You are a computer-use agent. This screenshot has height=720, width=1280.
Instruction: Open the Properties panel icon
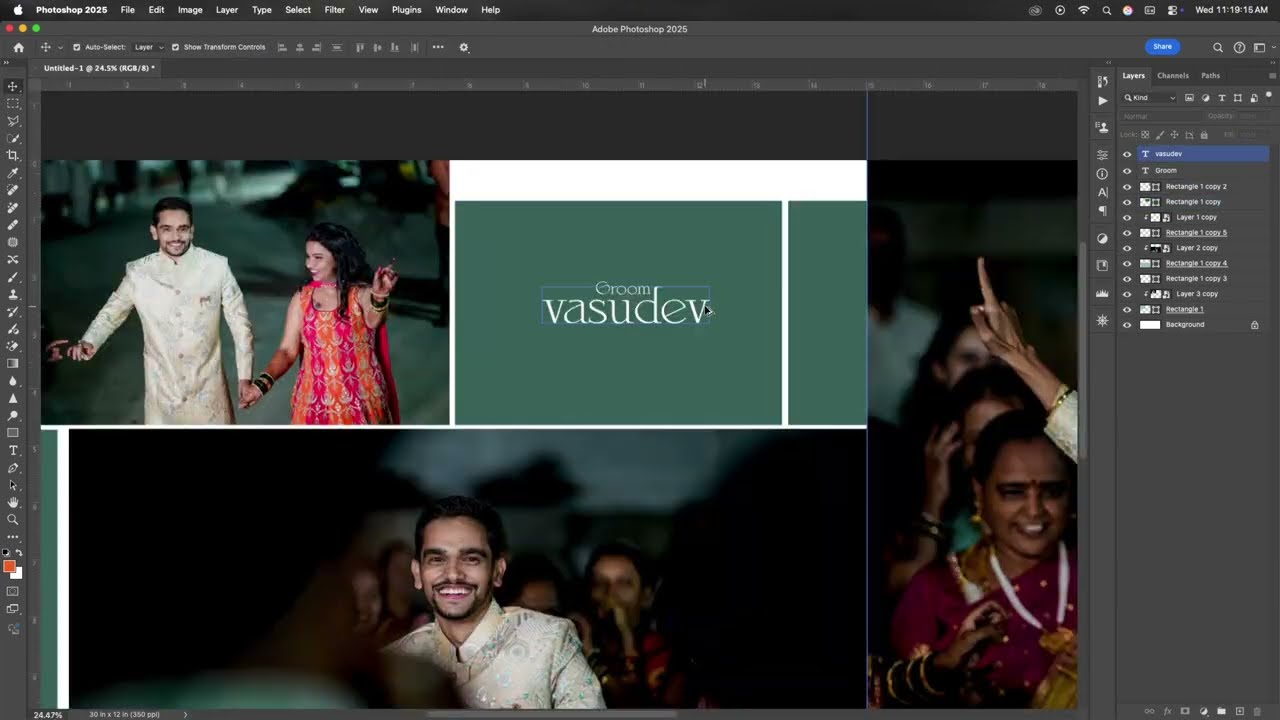(x=1102, y=155)
